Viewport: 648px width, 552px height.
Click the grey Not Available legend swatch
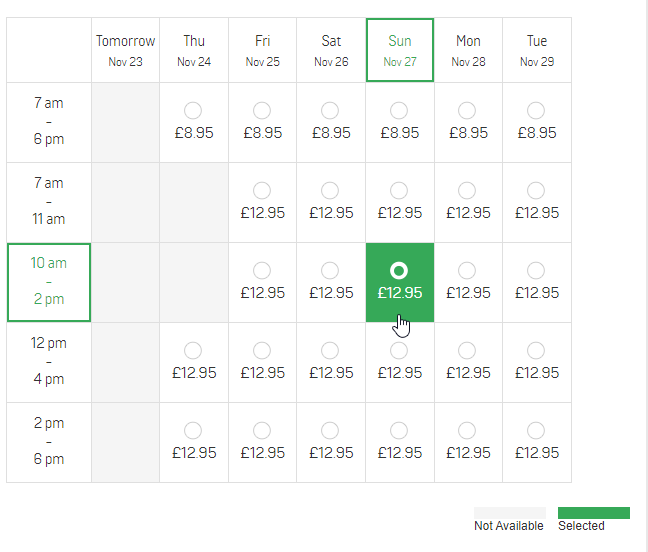click(510, 513)
